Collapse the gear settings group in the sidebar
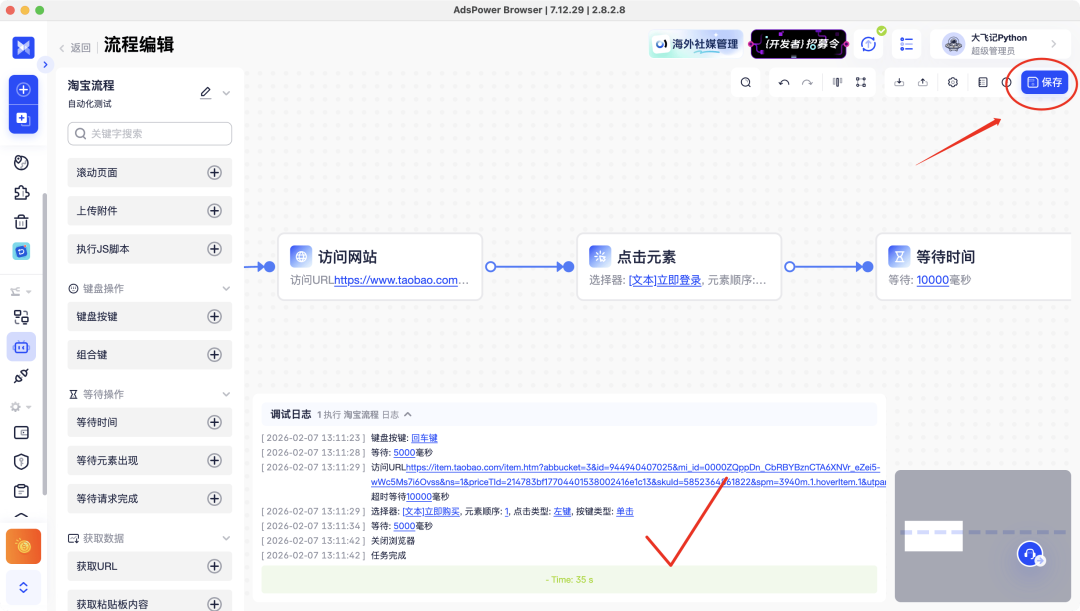The height and width of the screenshot is (611, 1080). [21, 407]
